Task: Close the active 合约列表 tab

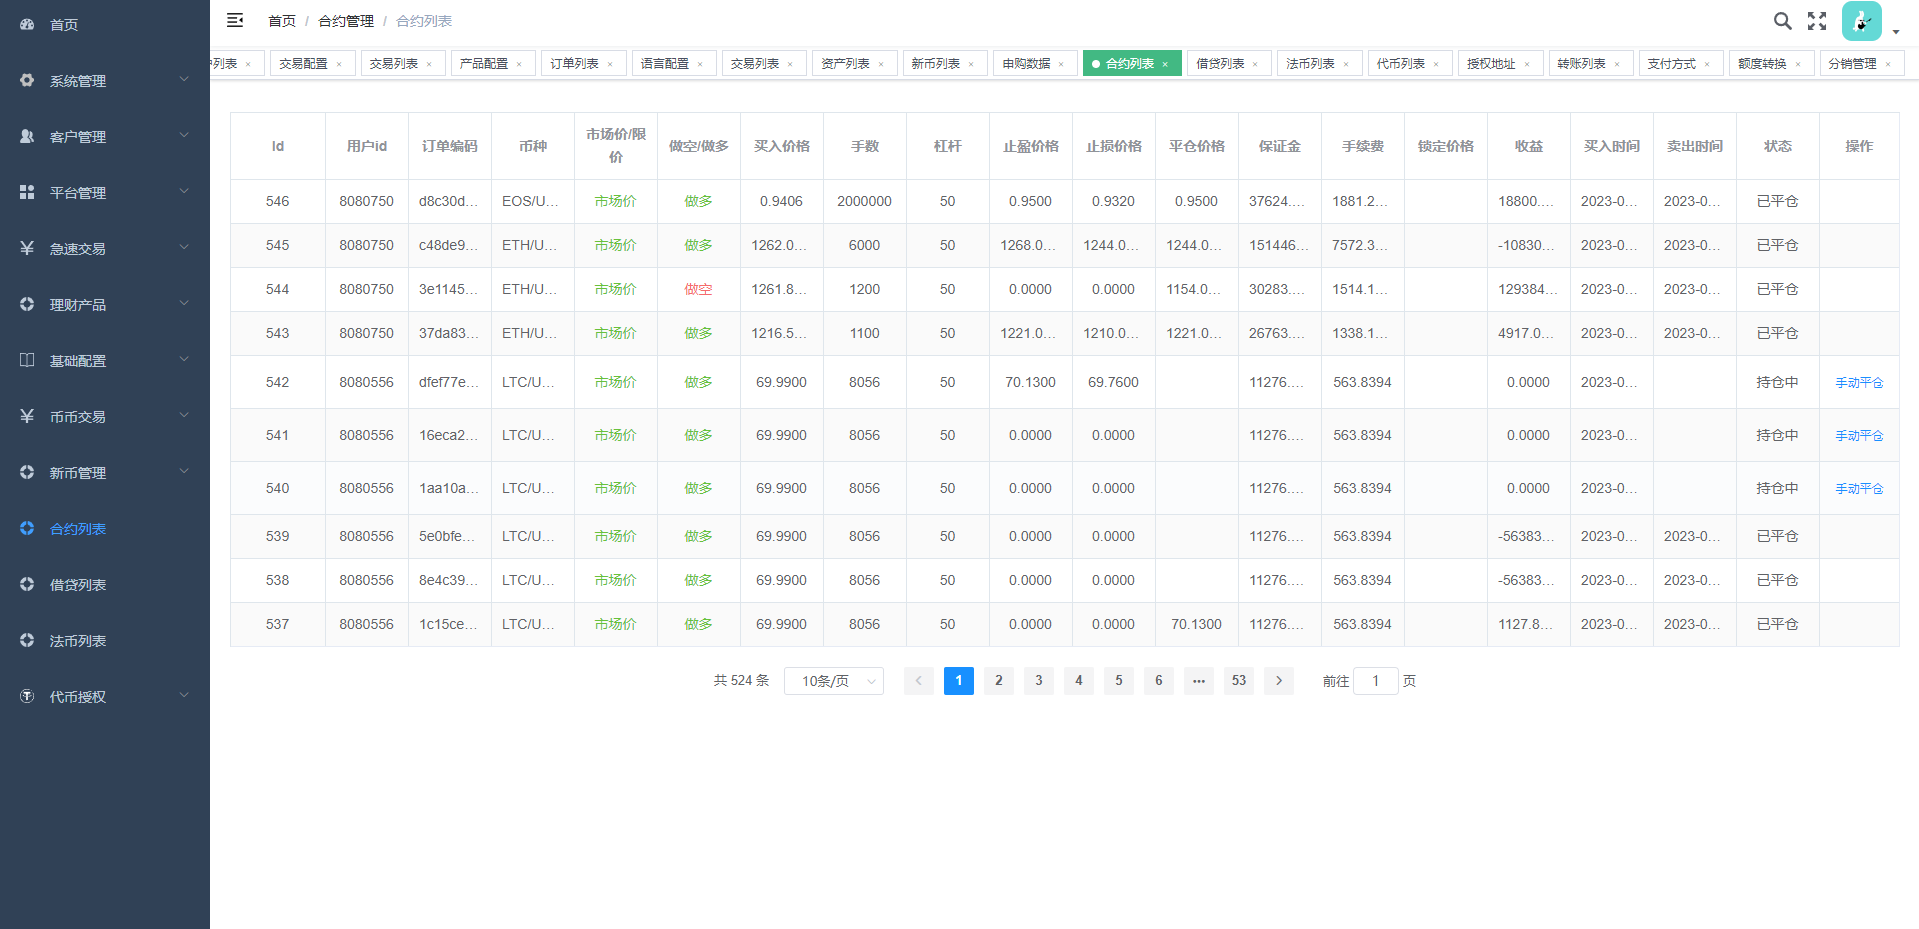Action: pos(1165,64)
